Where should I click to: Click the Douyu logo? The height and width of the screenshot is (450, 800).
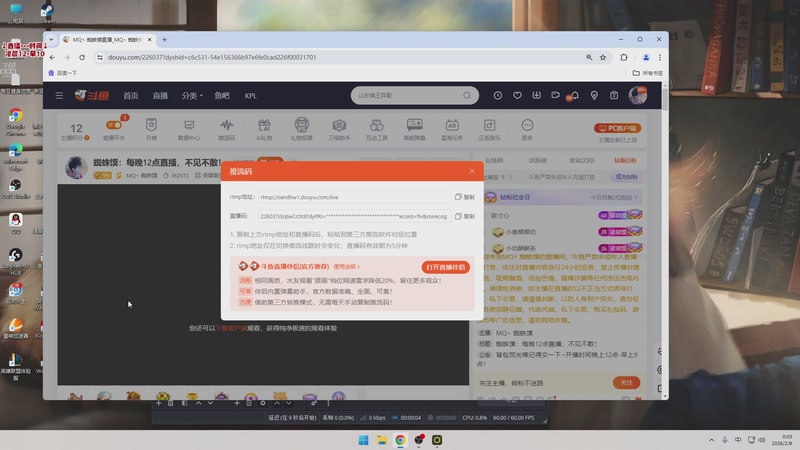[92, 95]
